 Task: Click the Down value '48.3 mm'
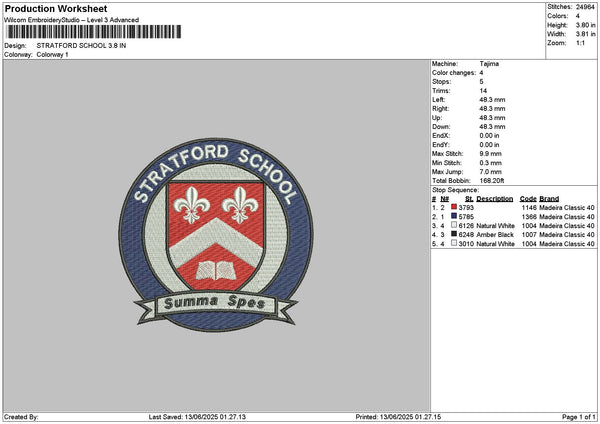(492, 127)
